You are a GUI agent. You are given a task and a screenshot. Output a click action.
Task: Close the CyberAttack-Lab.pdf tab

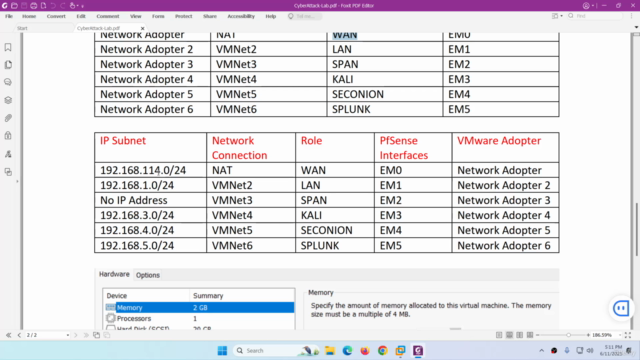(142, 28)
